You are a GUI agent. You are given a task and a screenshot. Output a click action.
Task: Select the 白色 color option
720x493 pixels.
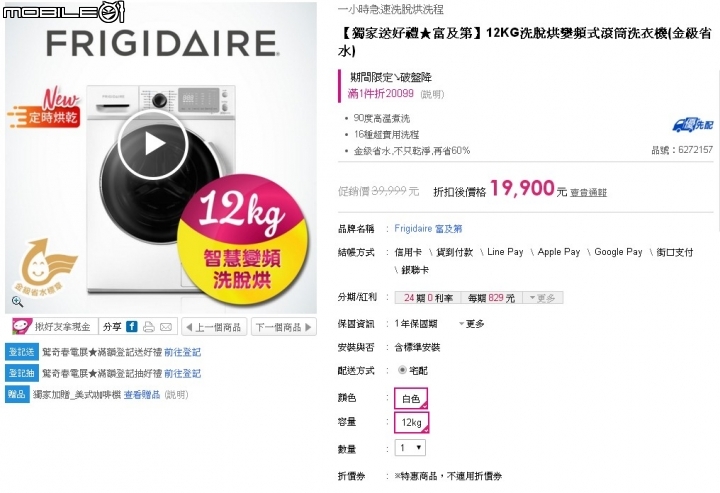(x=411, y=398)
